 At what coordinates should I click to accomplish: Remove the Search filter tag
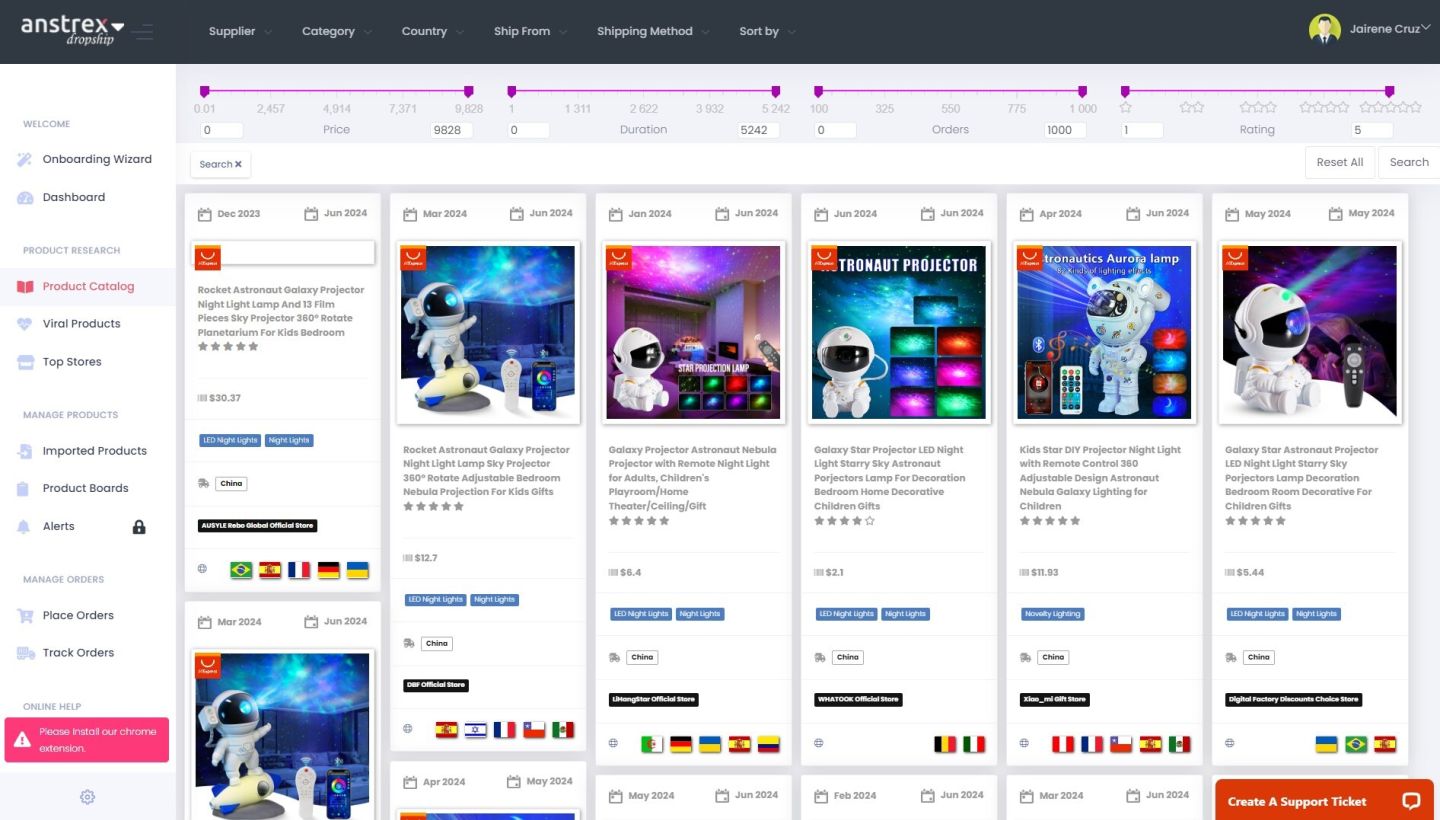click(x=238, y=164)
